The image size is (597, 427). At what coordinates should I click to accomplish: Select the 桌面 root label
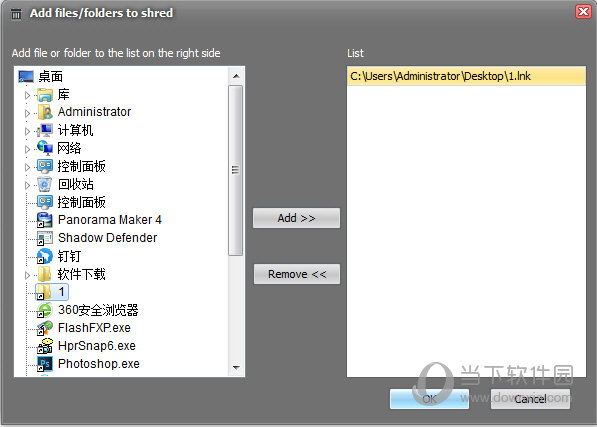click(x=51, y=76)
